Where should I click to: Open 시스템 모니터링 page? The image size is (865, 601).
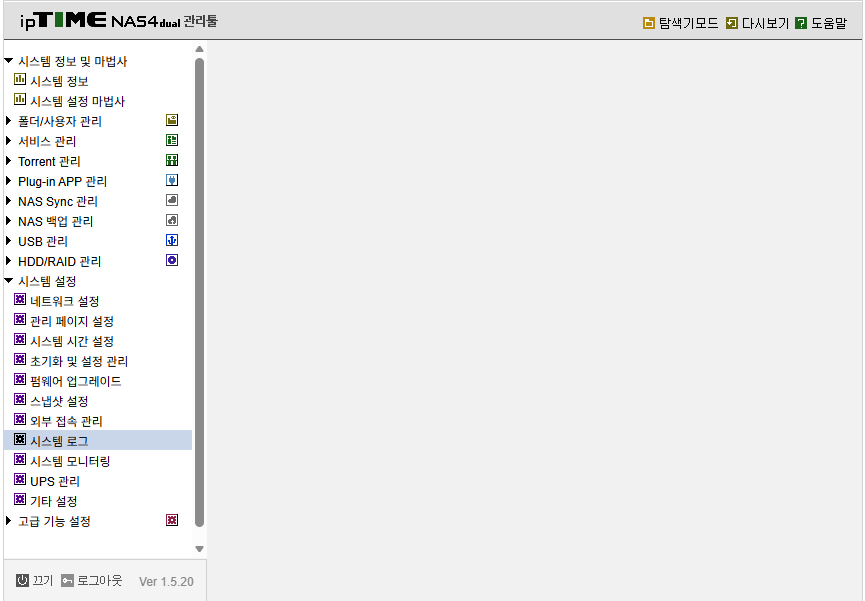pyautogui.click(x=70, y=461)
